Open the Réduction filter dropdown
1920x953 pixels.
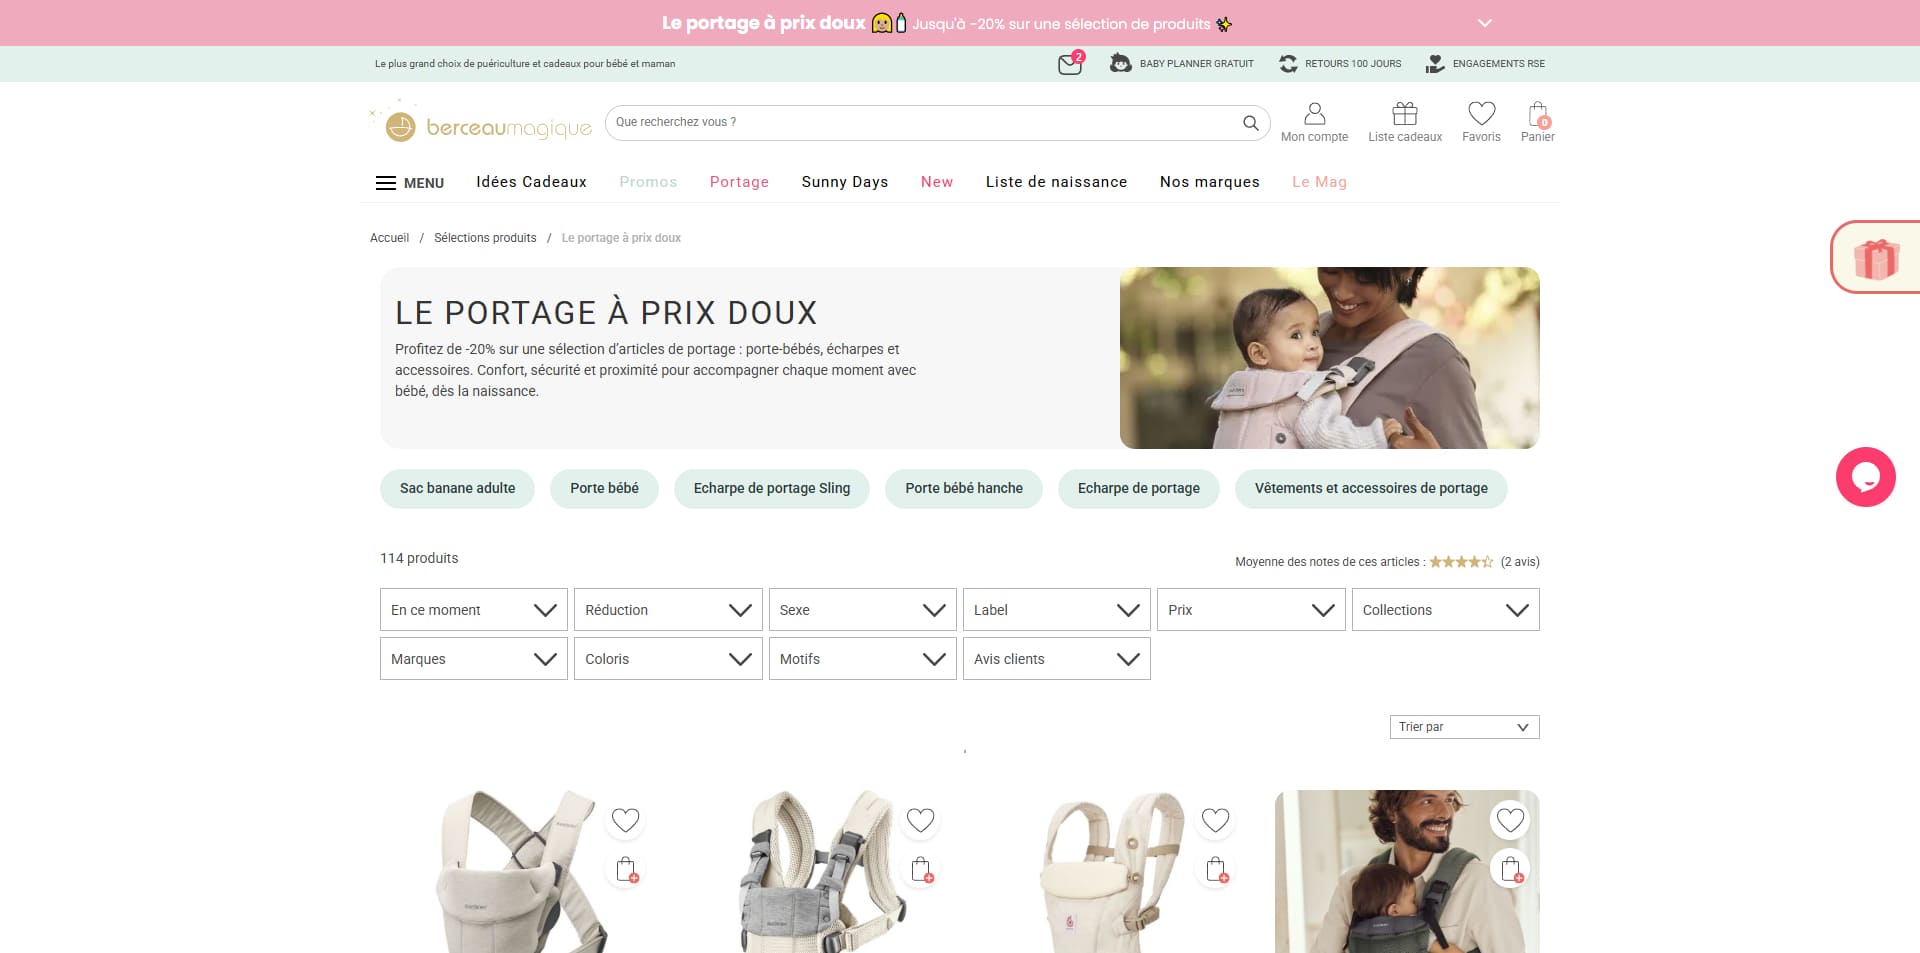click(668, 610)
